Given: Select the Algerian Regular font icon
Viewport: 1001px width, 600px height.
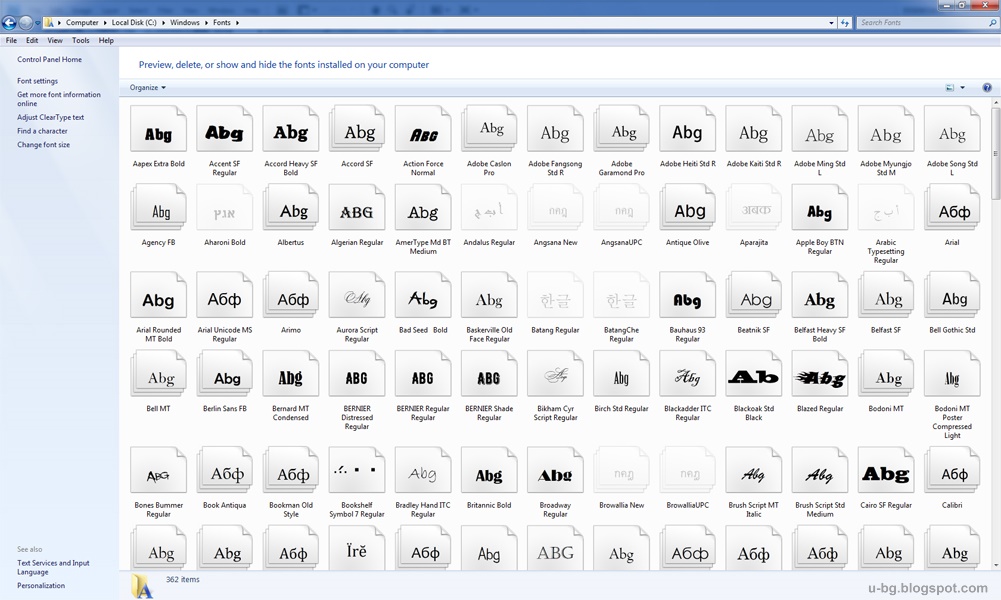Looking at the screenshot, I should pos(357,208).
